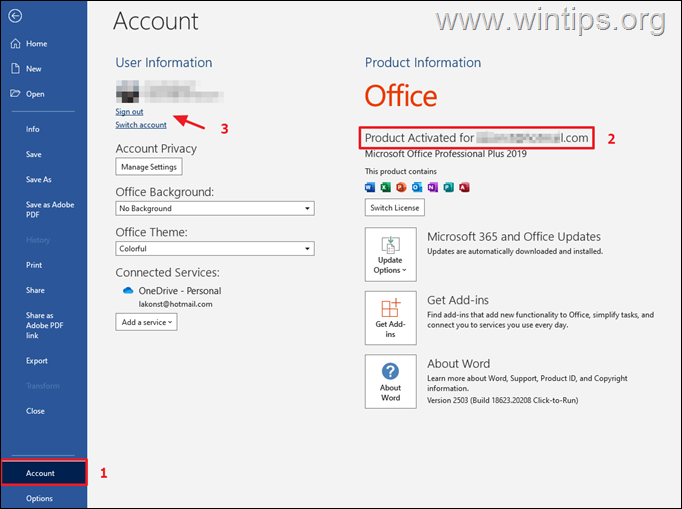Image resolution: width=682 pixels, height=509 pixels.
Task: Click the Outlook app icon
Action: (417, 187)
